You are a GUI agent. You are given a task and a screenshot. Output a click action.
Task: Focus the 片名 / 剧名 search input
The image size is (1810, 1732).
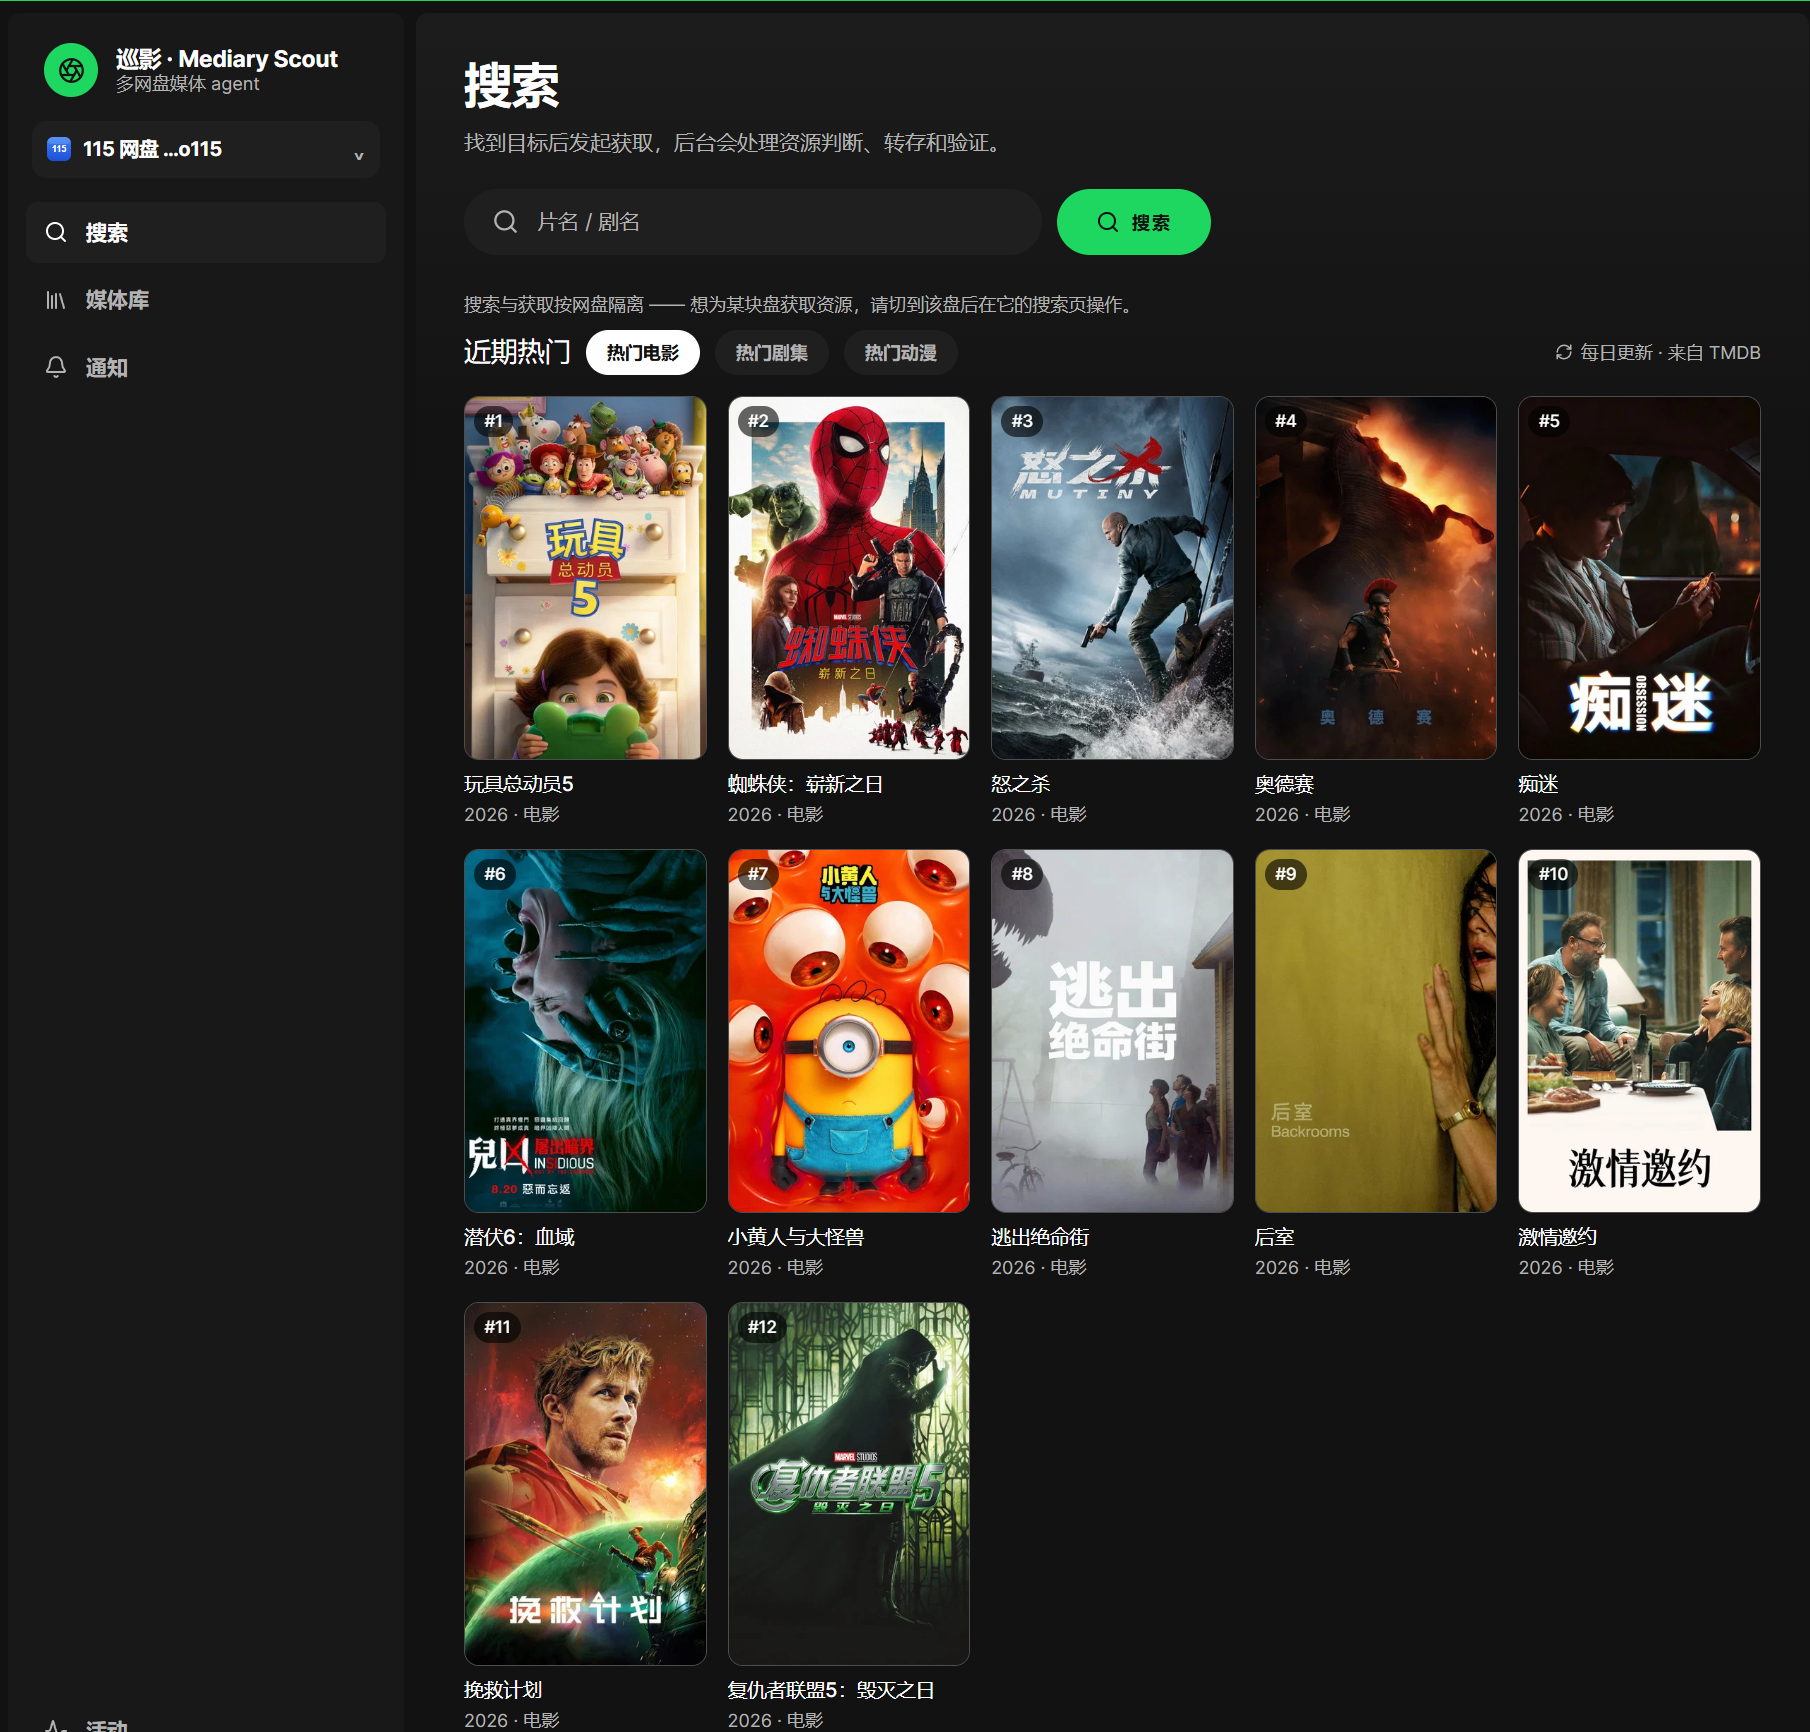click(x=753, y=222)
